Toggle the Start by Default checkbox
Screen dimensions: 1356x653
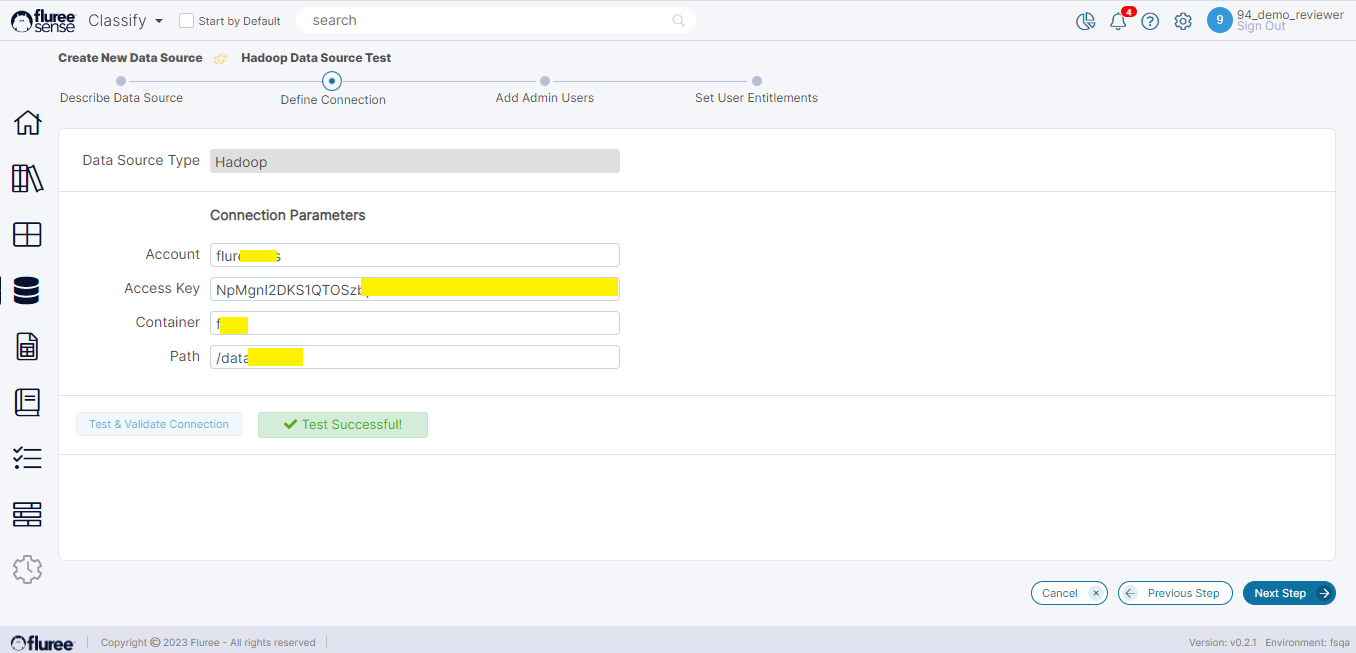point(186,21)
